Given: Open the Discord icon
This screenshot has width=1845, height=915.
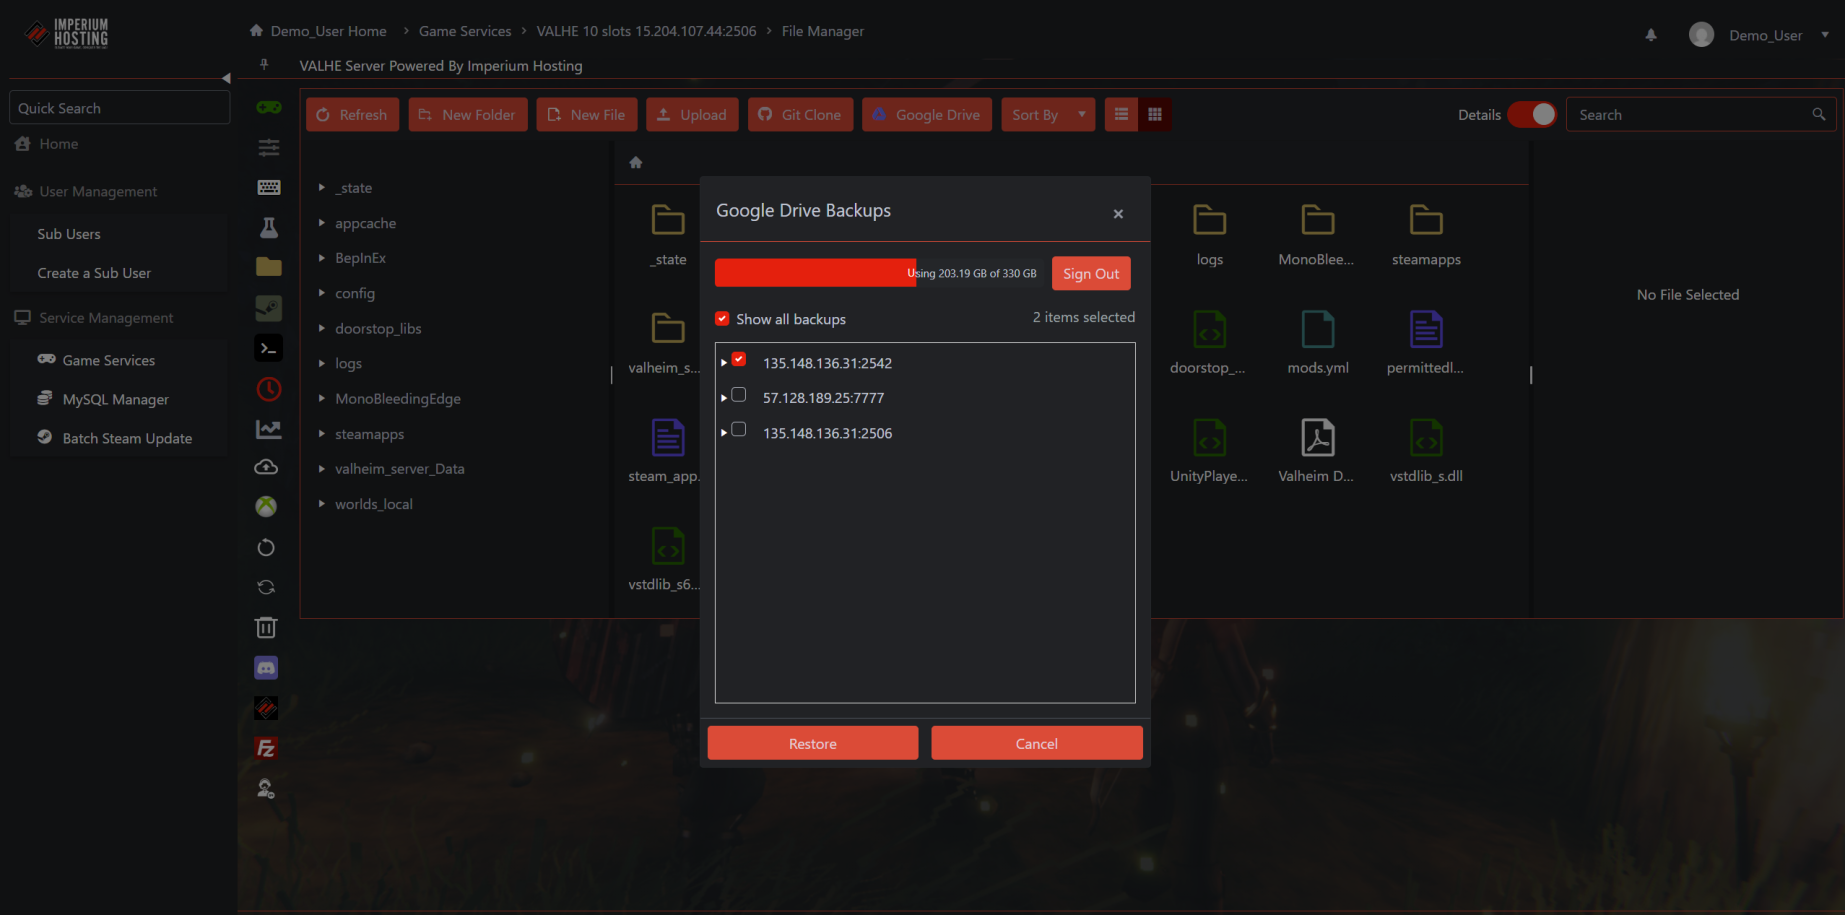Looking at the screenshot, I should click(266, 668).
